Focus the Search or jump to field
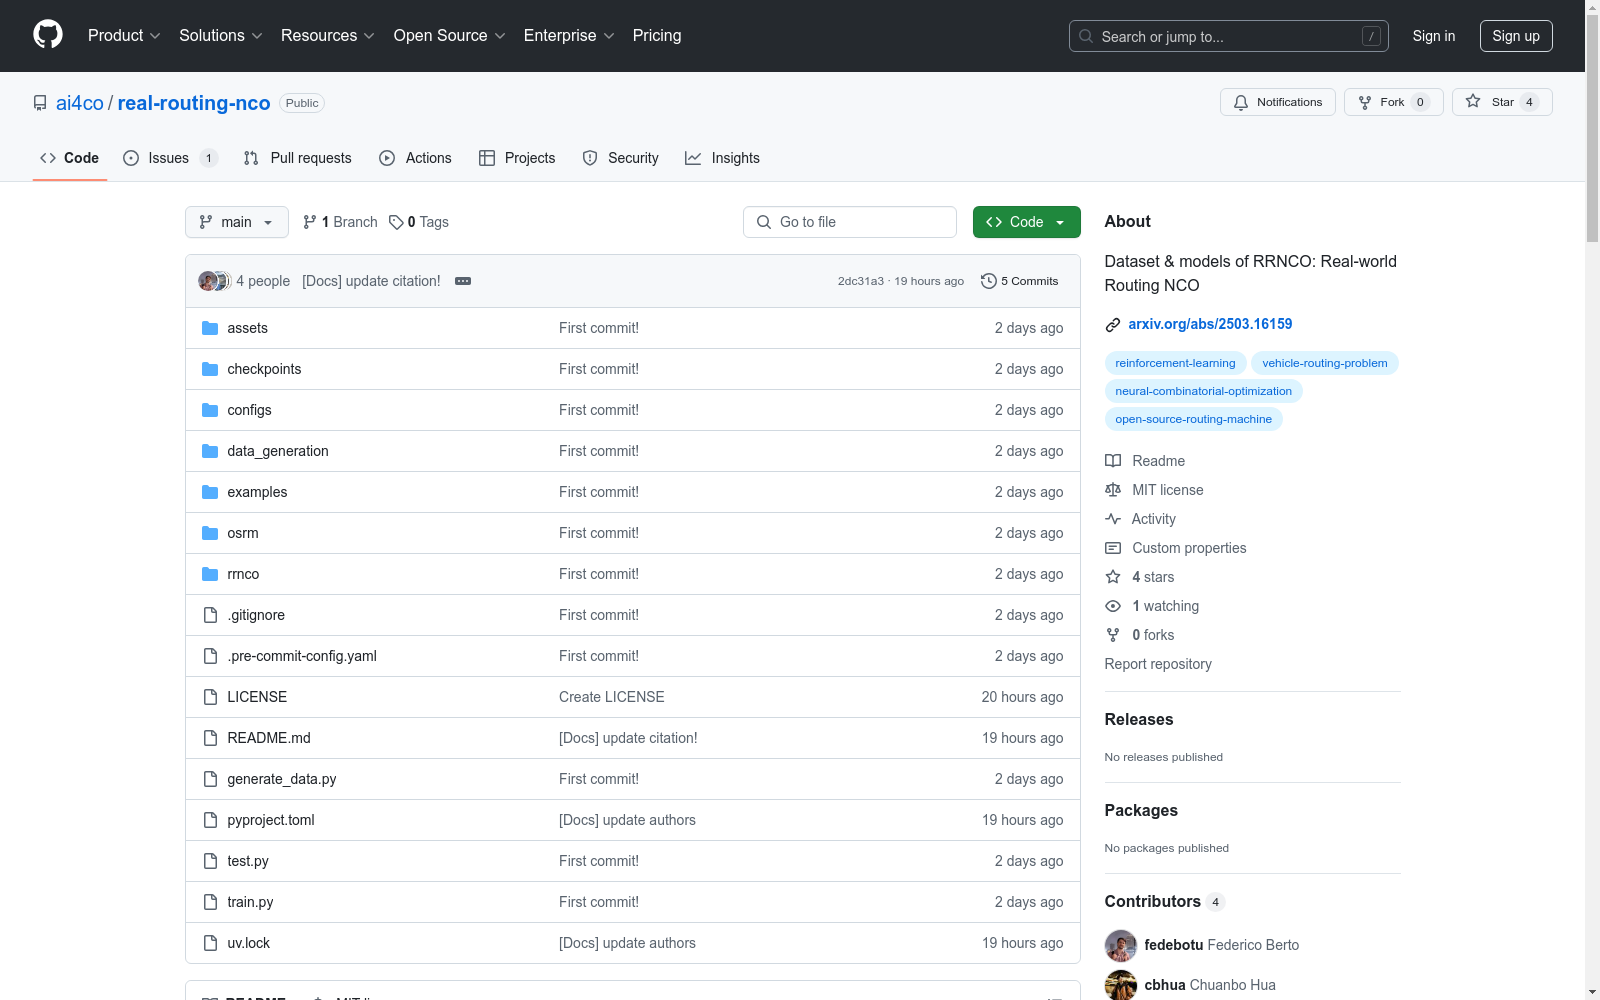This screenshot has width=1600, height=1000. point(1229,36)
